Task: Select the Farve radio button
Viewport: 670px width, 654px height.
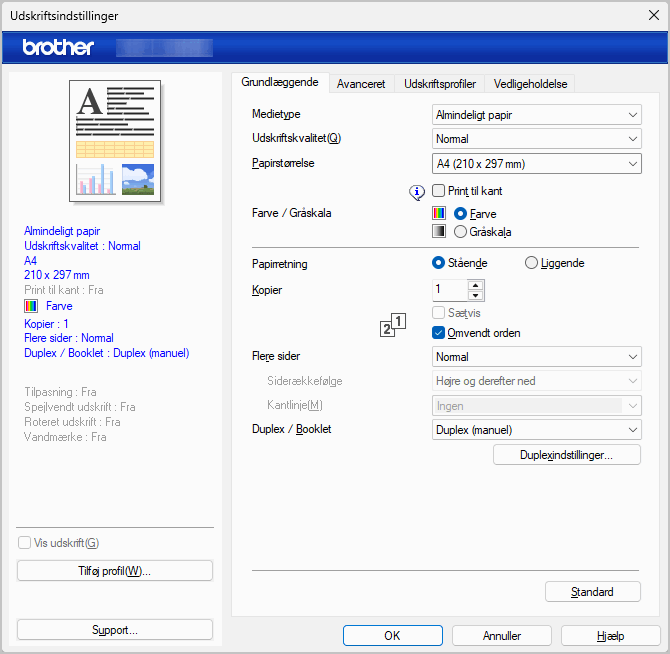Action: pyautogui.click(x=460, y=213)
